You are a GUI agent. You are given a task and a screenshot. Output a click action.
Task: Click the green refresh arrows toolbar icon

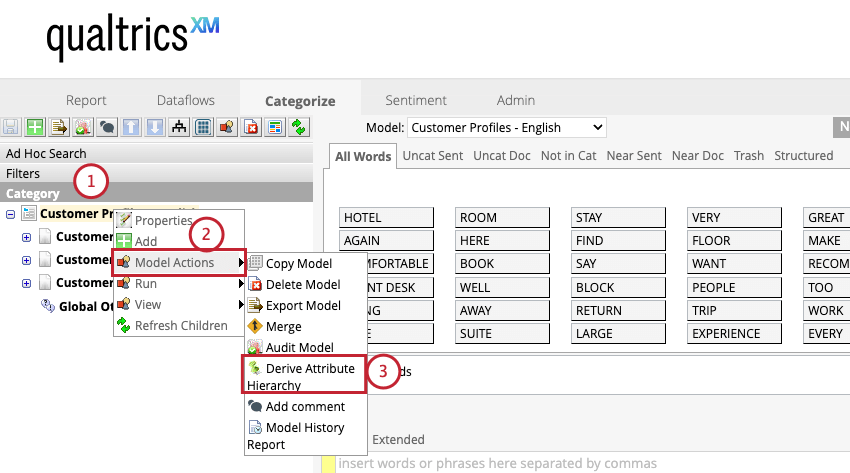tap(299, 127)
